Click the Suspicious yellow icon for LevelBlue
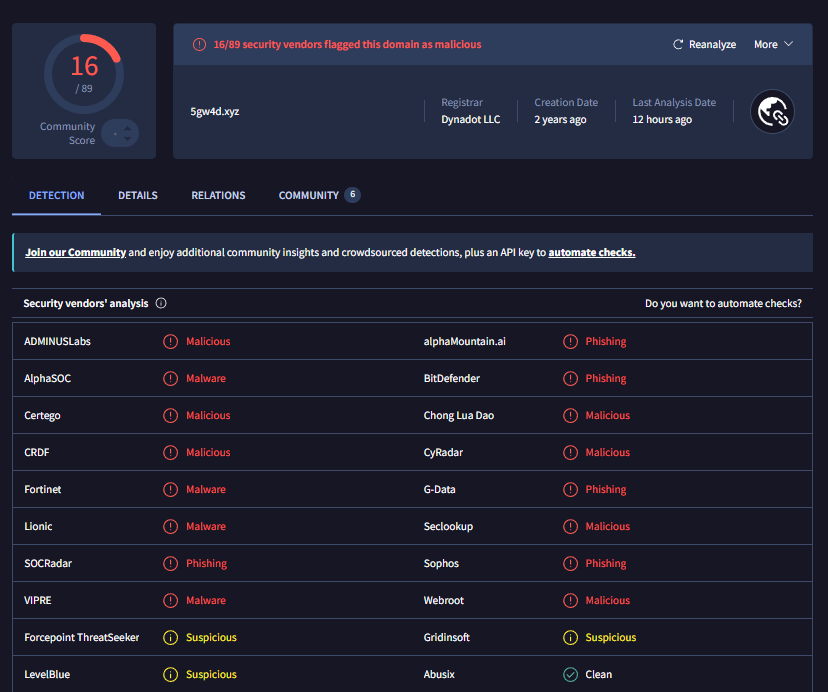This screenshot has width=828, height=692. 171,674
